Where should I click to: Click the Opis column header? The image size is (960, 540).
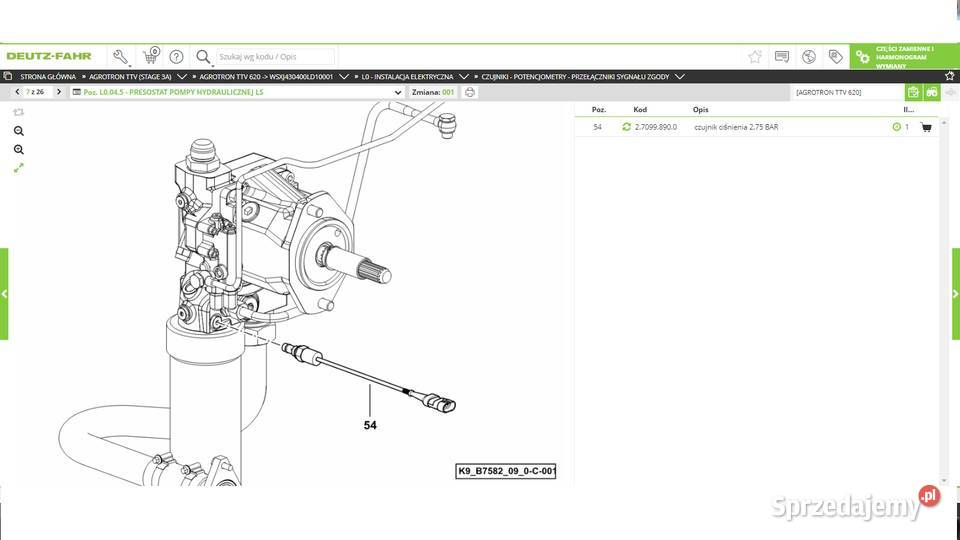pos(700,110)
